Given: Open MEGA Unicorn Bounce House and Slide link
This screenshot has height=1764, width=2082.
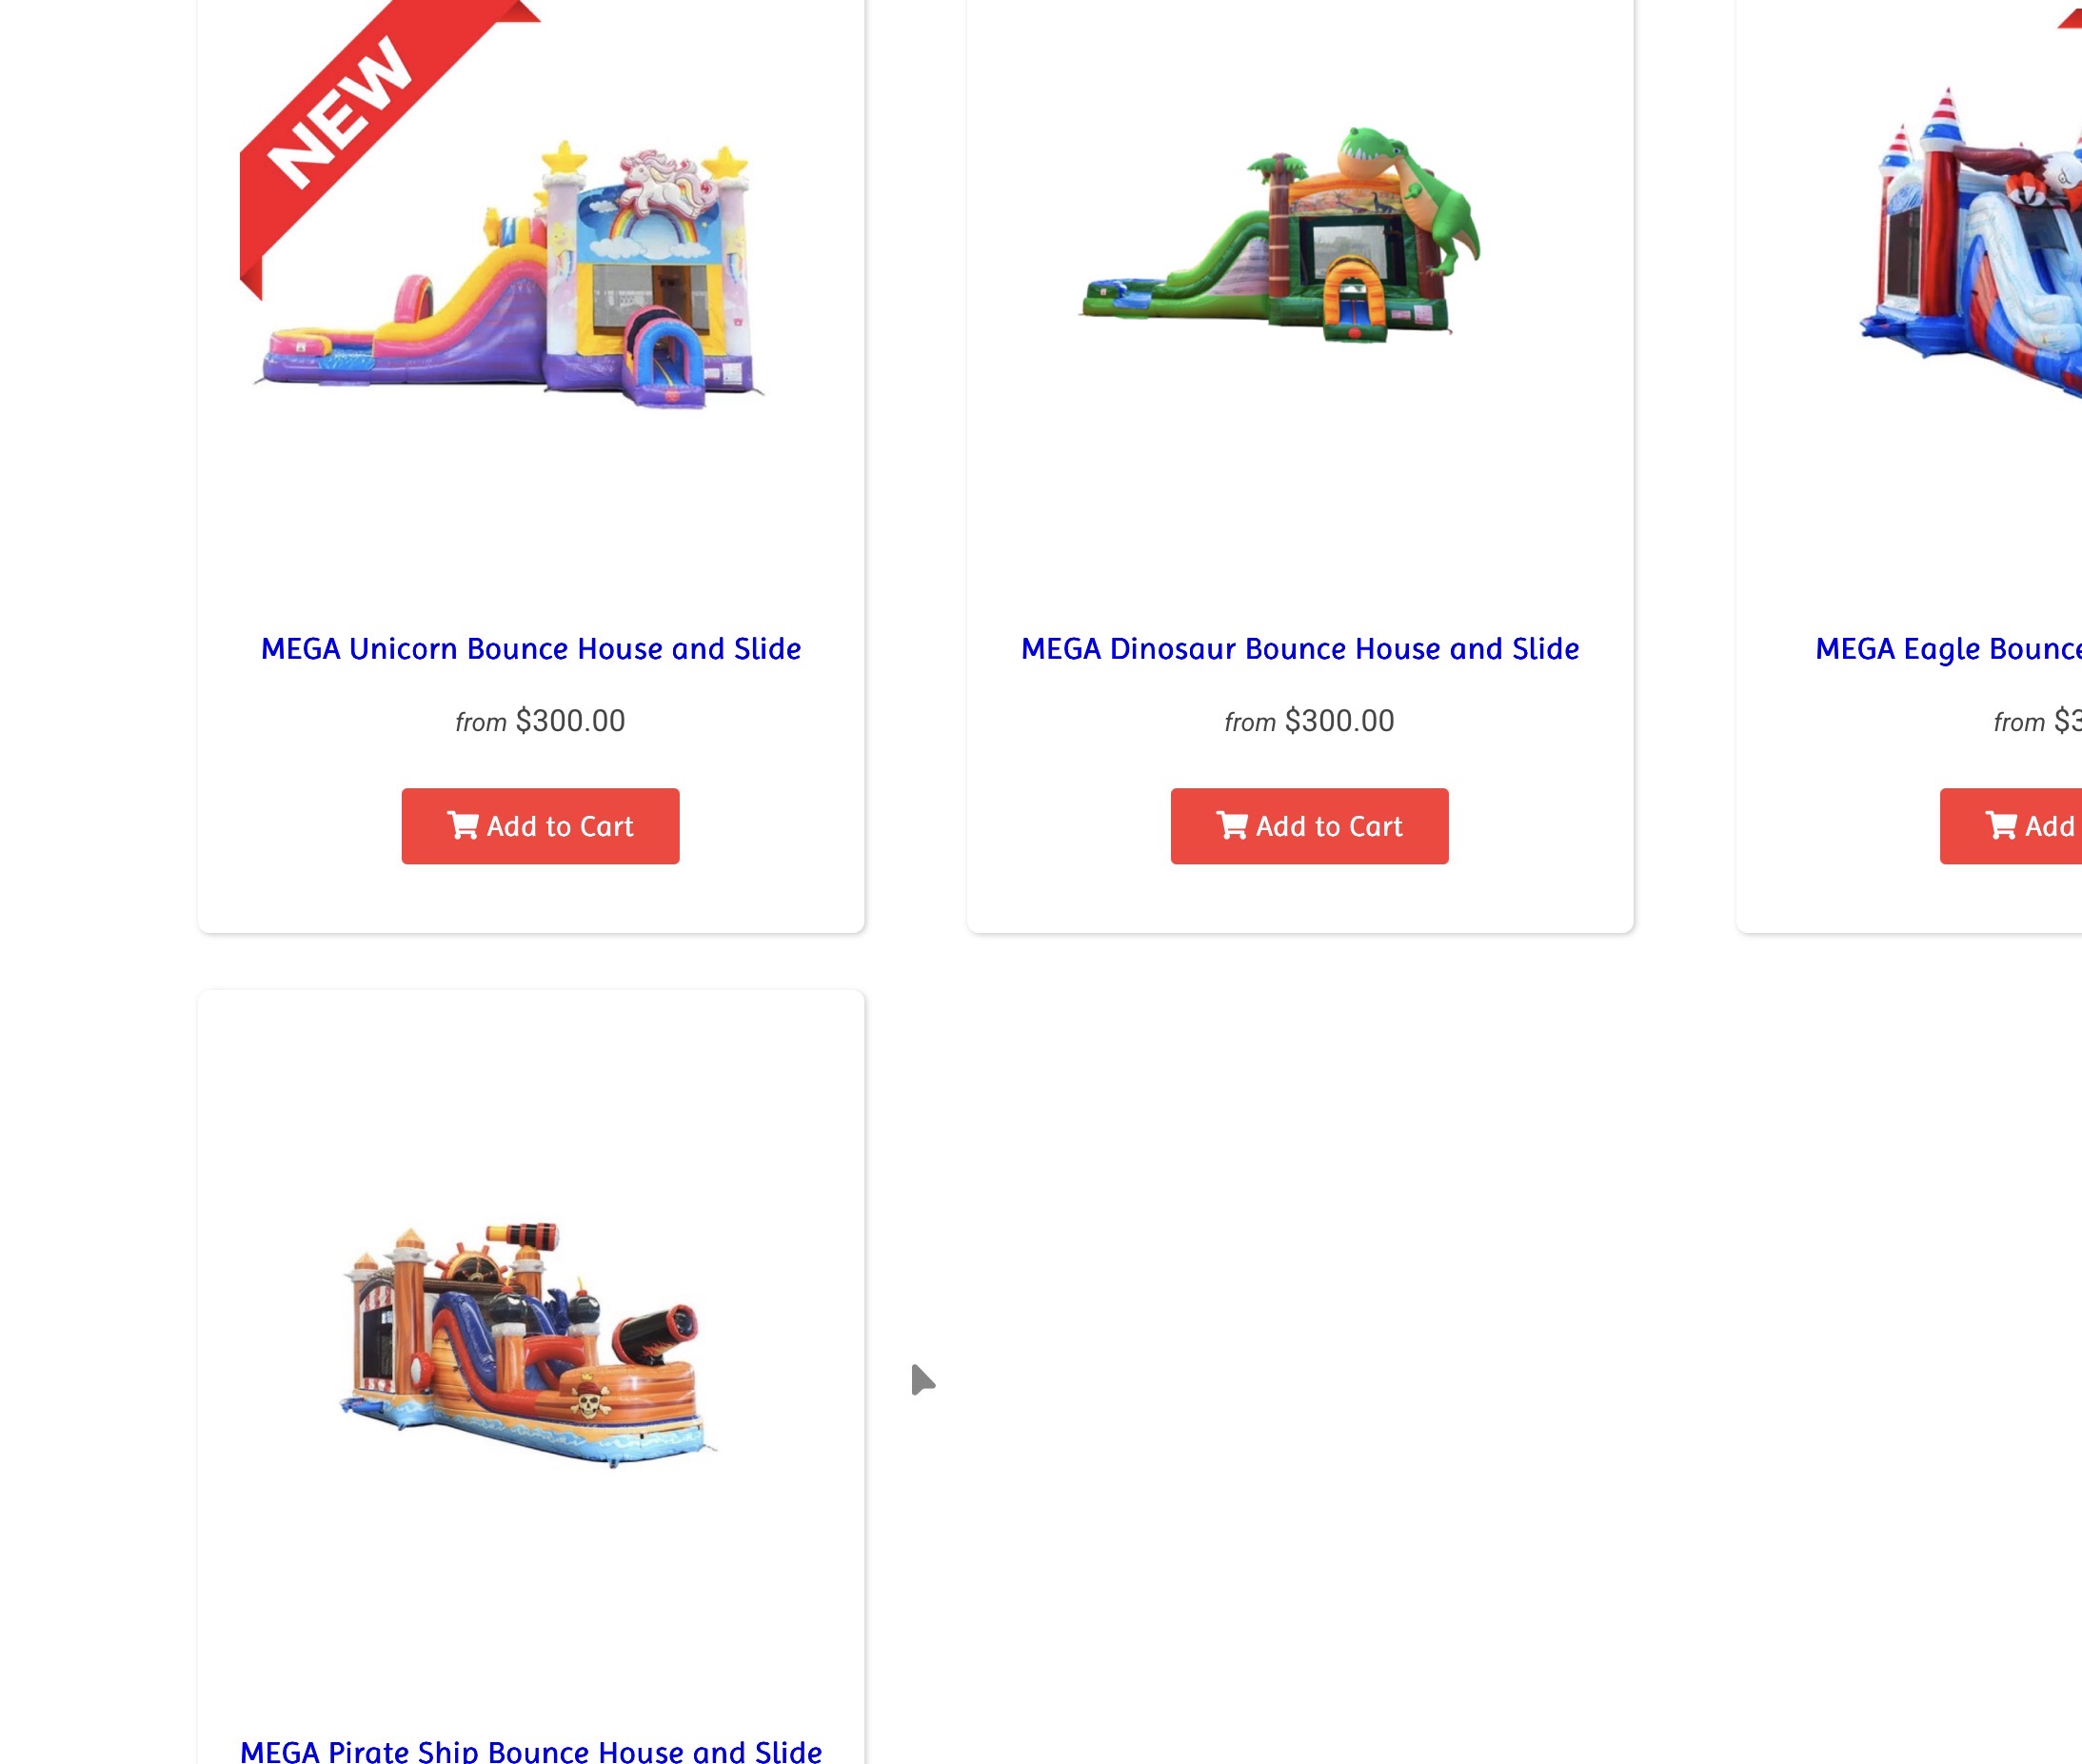Looking at the screenshot, I should (x=531, y=649).
